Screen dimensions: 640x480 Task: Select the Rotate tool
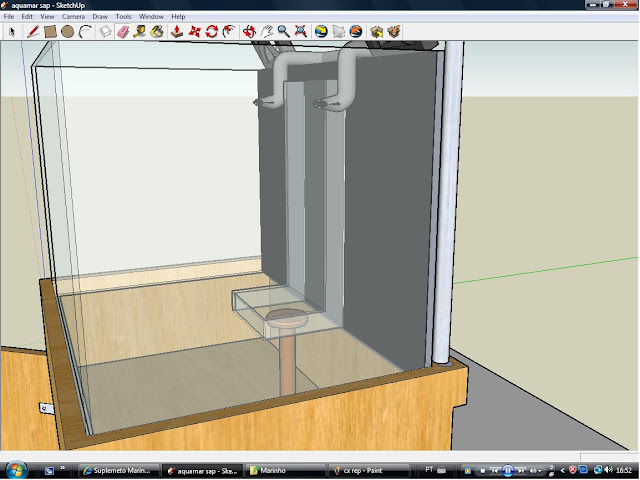[211, 31]
